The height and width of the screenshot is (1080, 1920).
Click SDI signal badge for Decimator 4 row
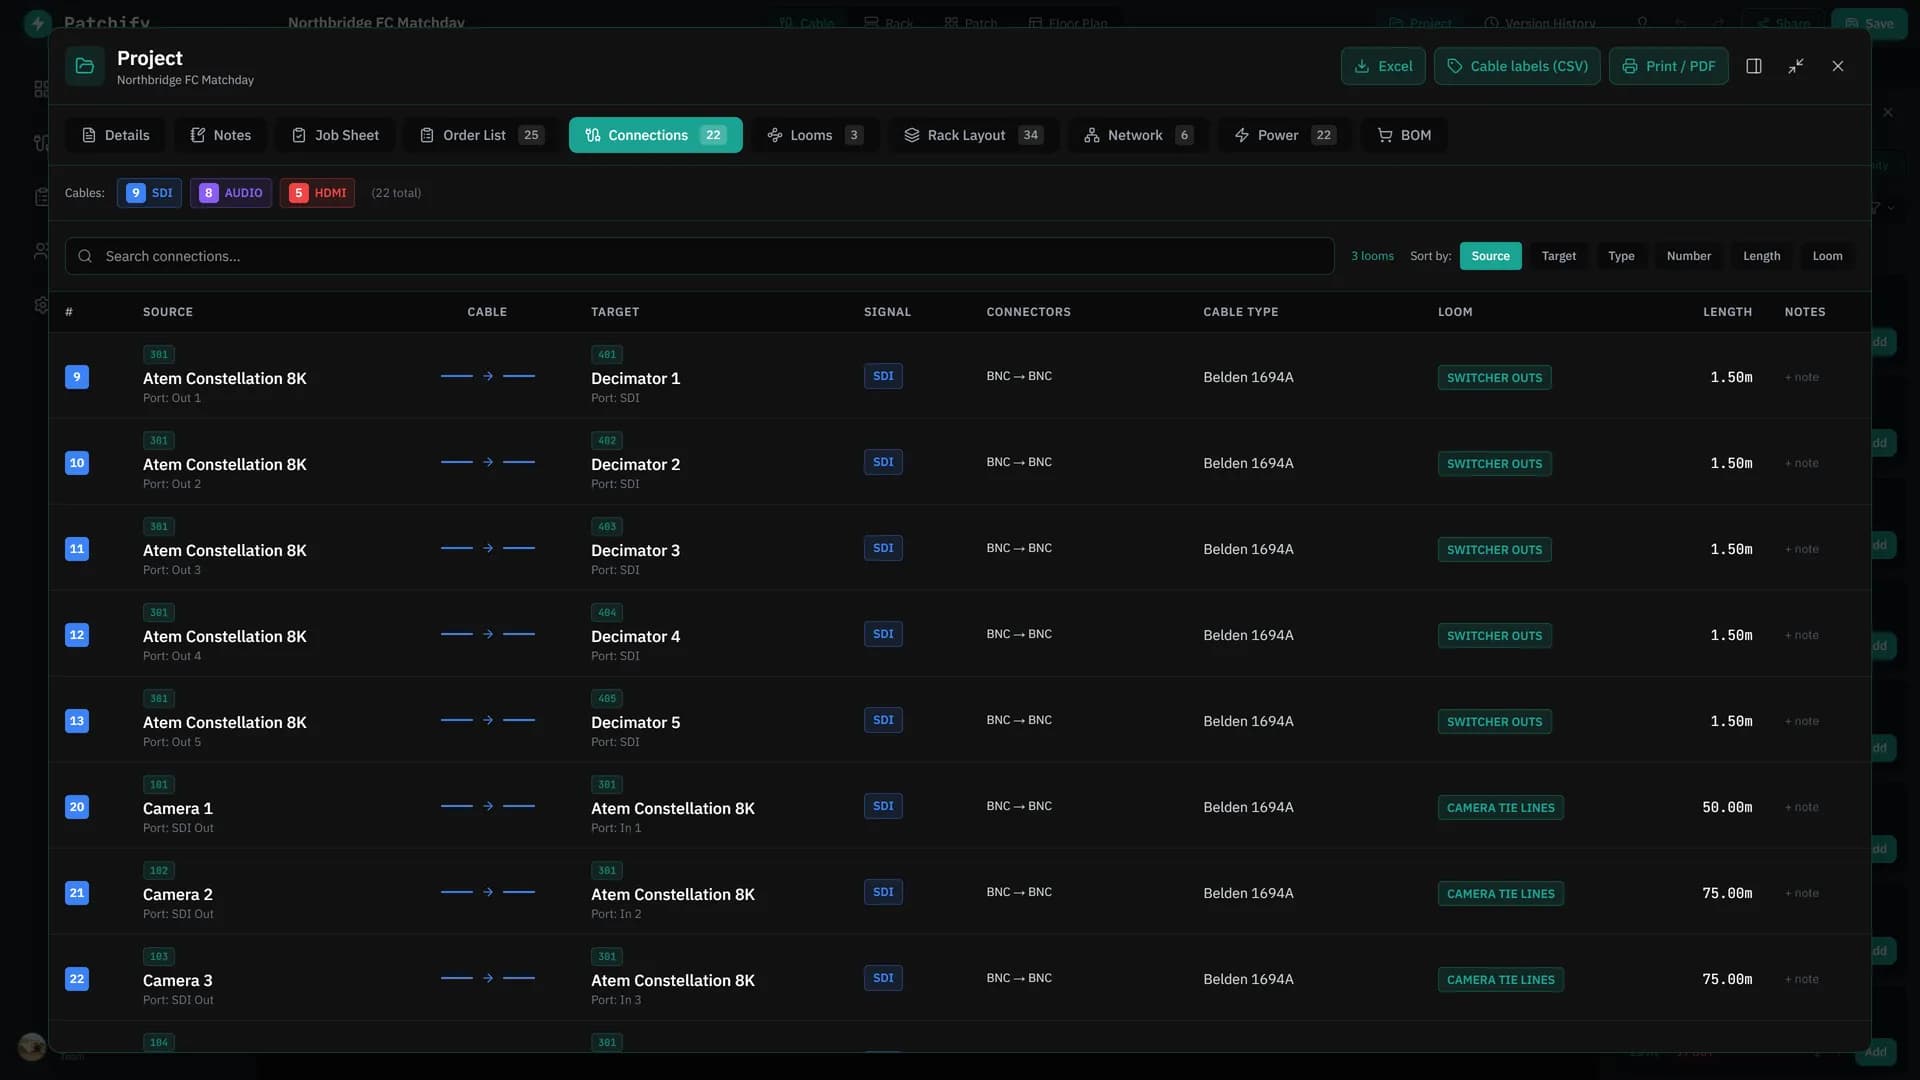pos(883,634)
